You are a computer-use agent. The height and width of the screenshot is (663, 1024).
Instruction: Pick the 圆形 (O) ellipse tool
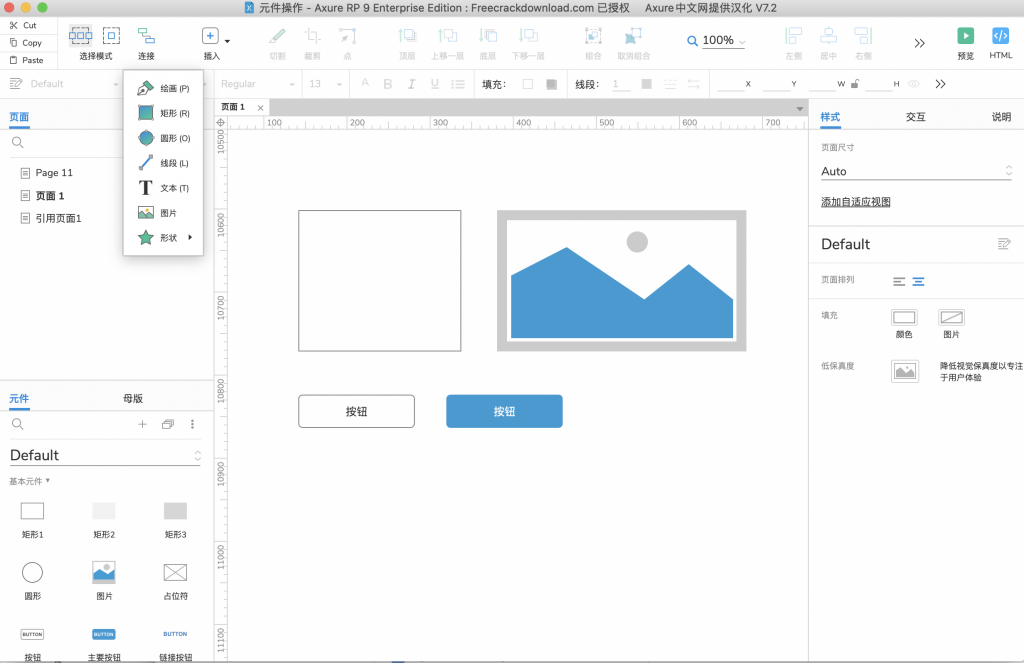(162, 138)
